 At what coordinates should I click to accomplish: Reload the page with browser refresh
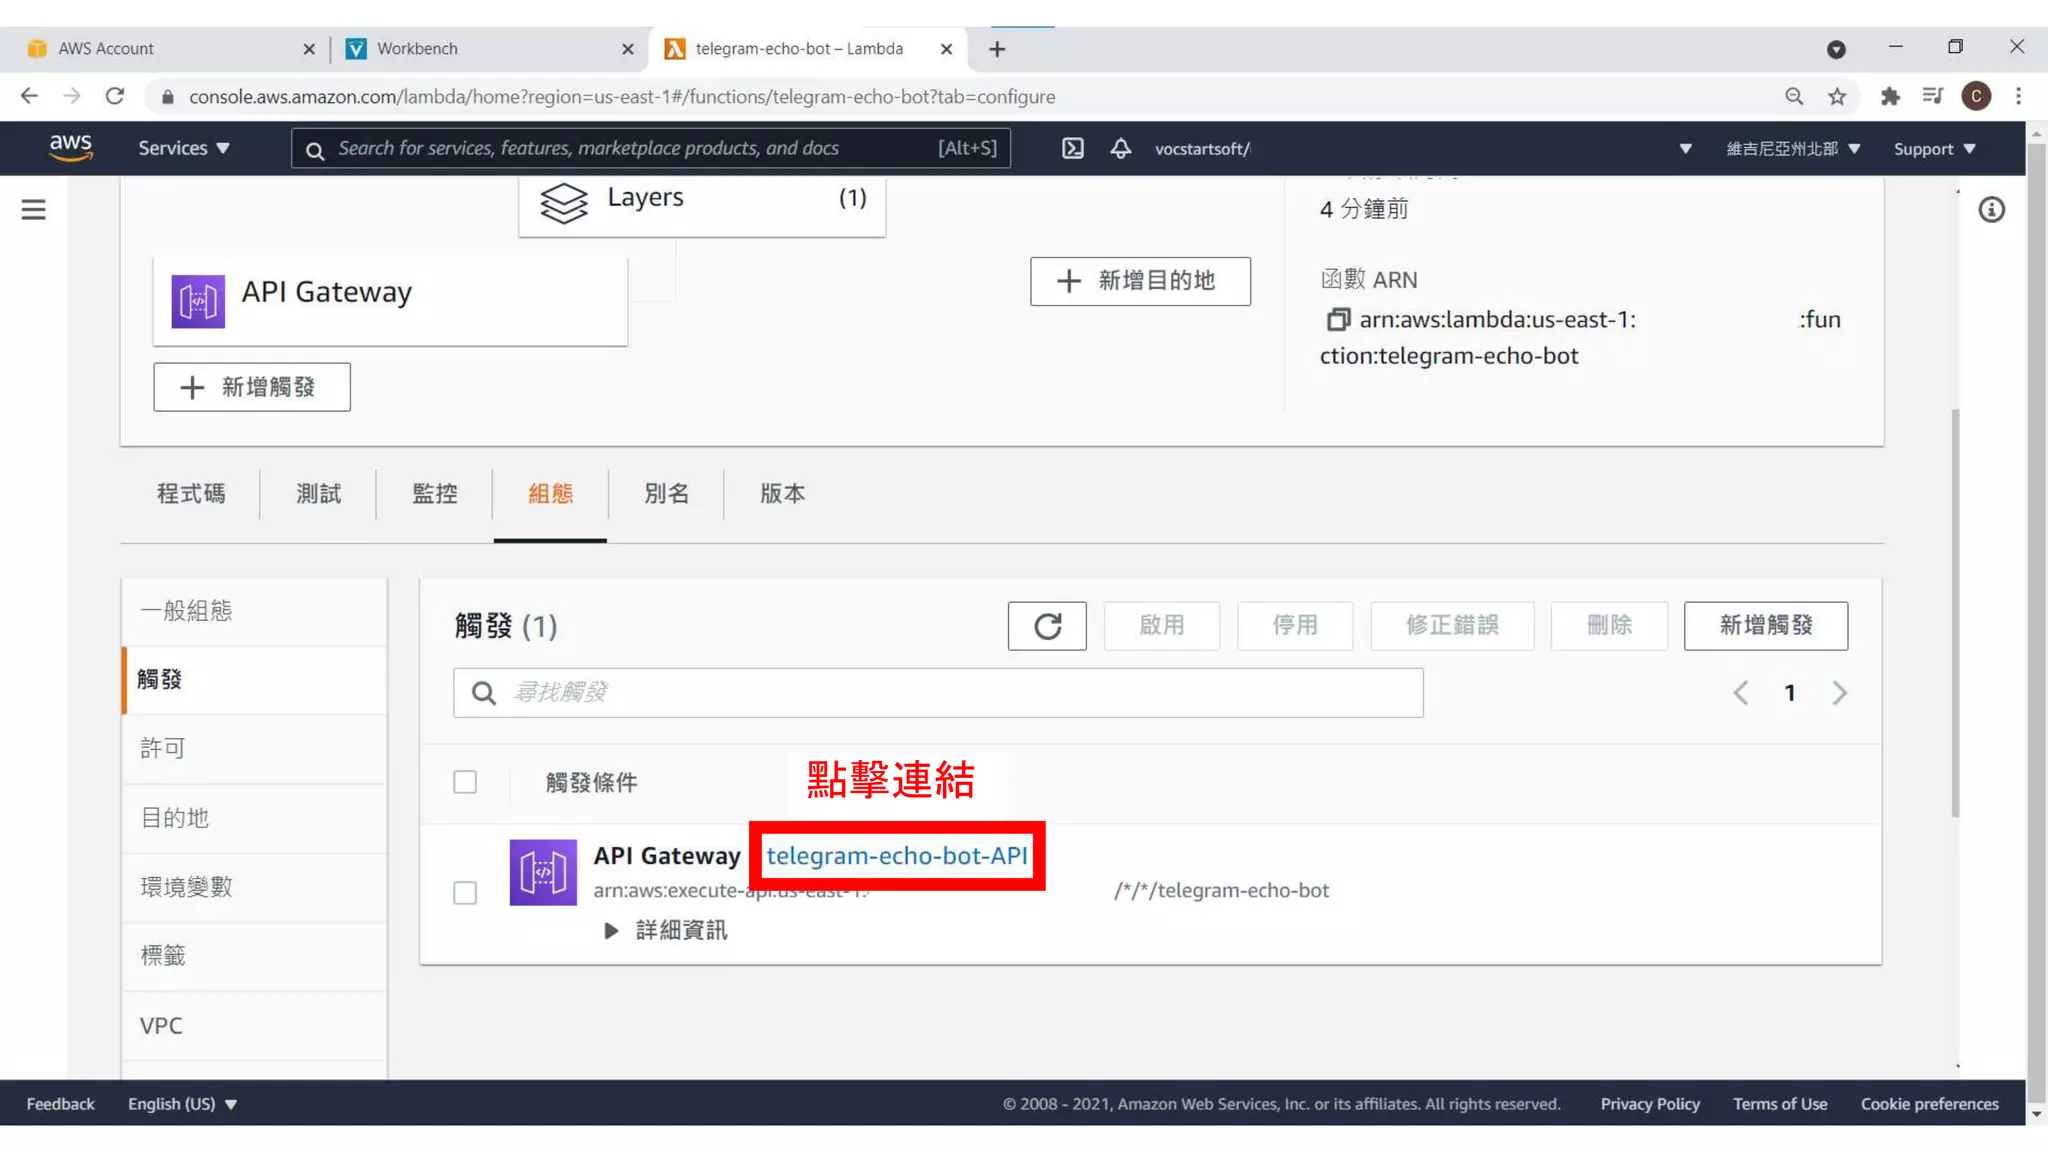(115, 96)
